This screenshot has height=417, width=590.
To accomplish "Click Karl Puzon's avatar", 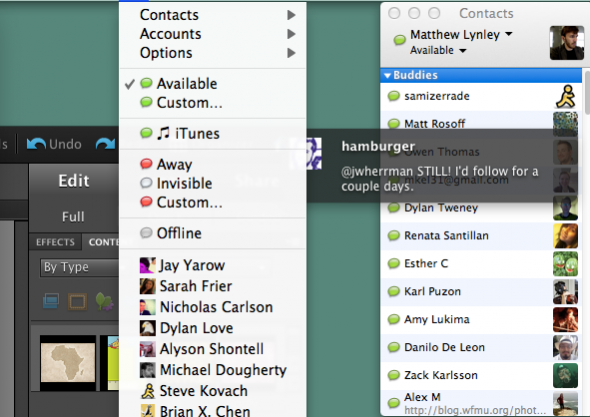I will [x=565, y=292].
